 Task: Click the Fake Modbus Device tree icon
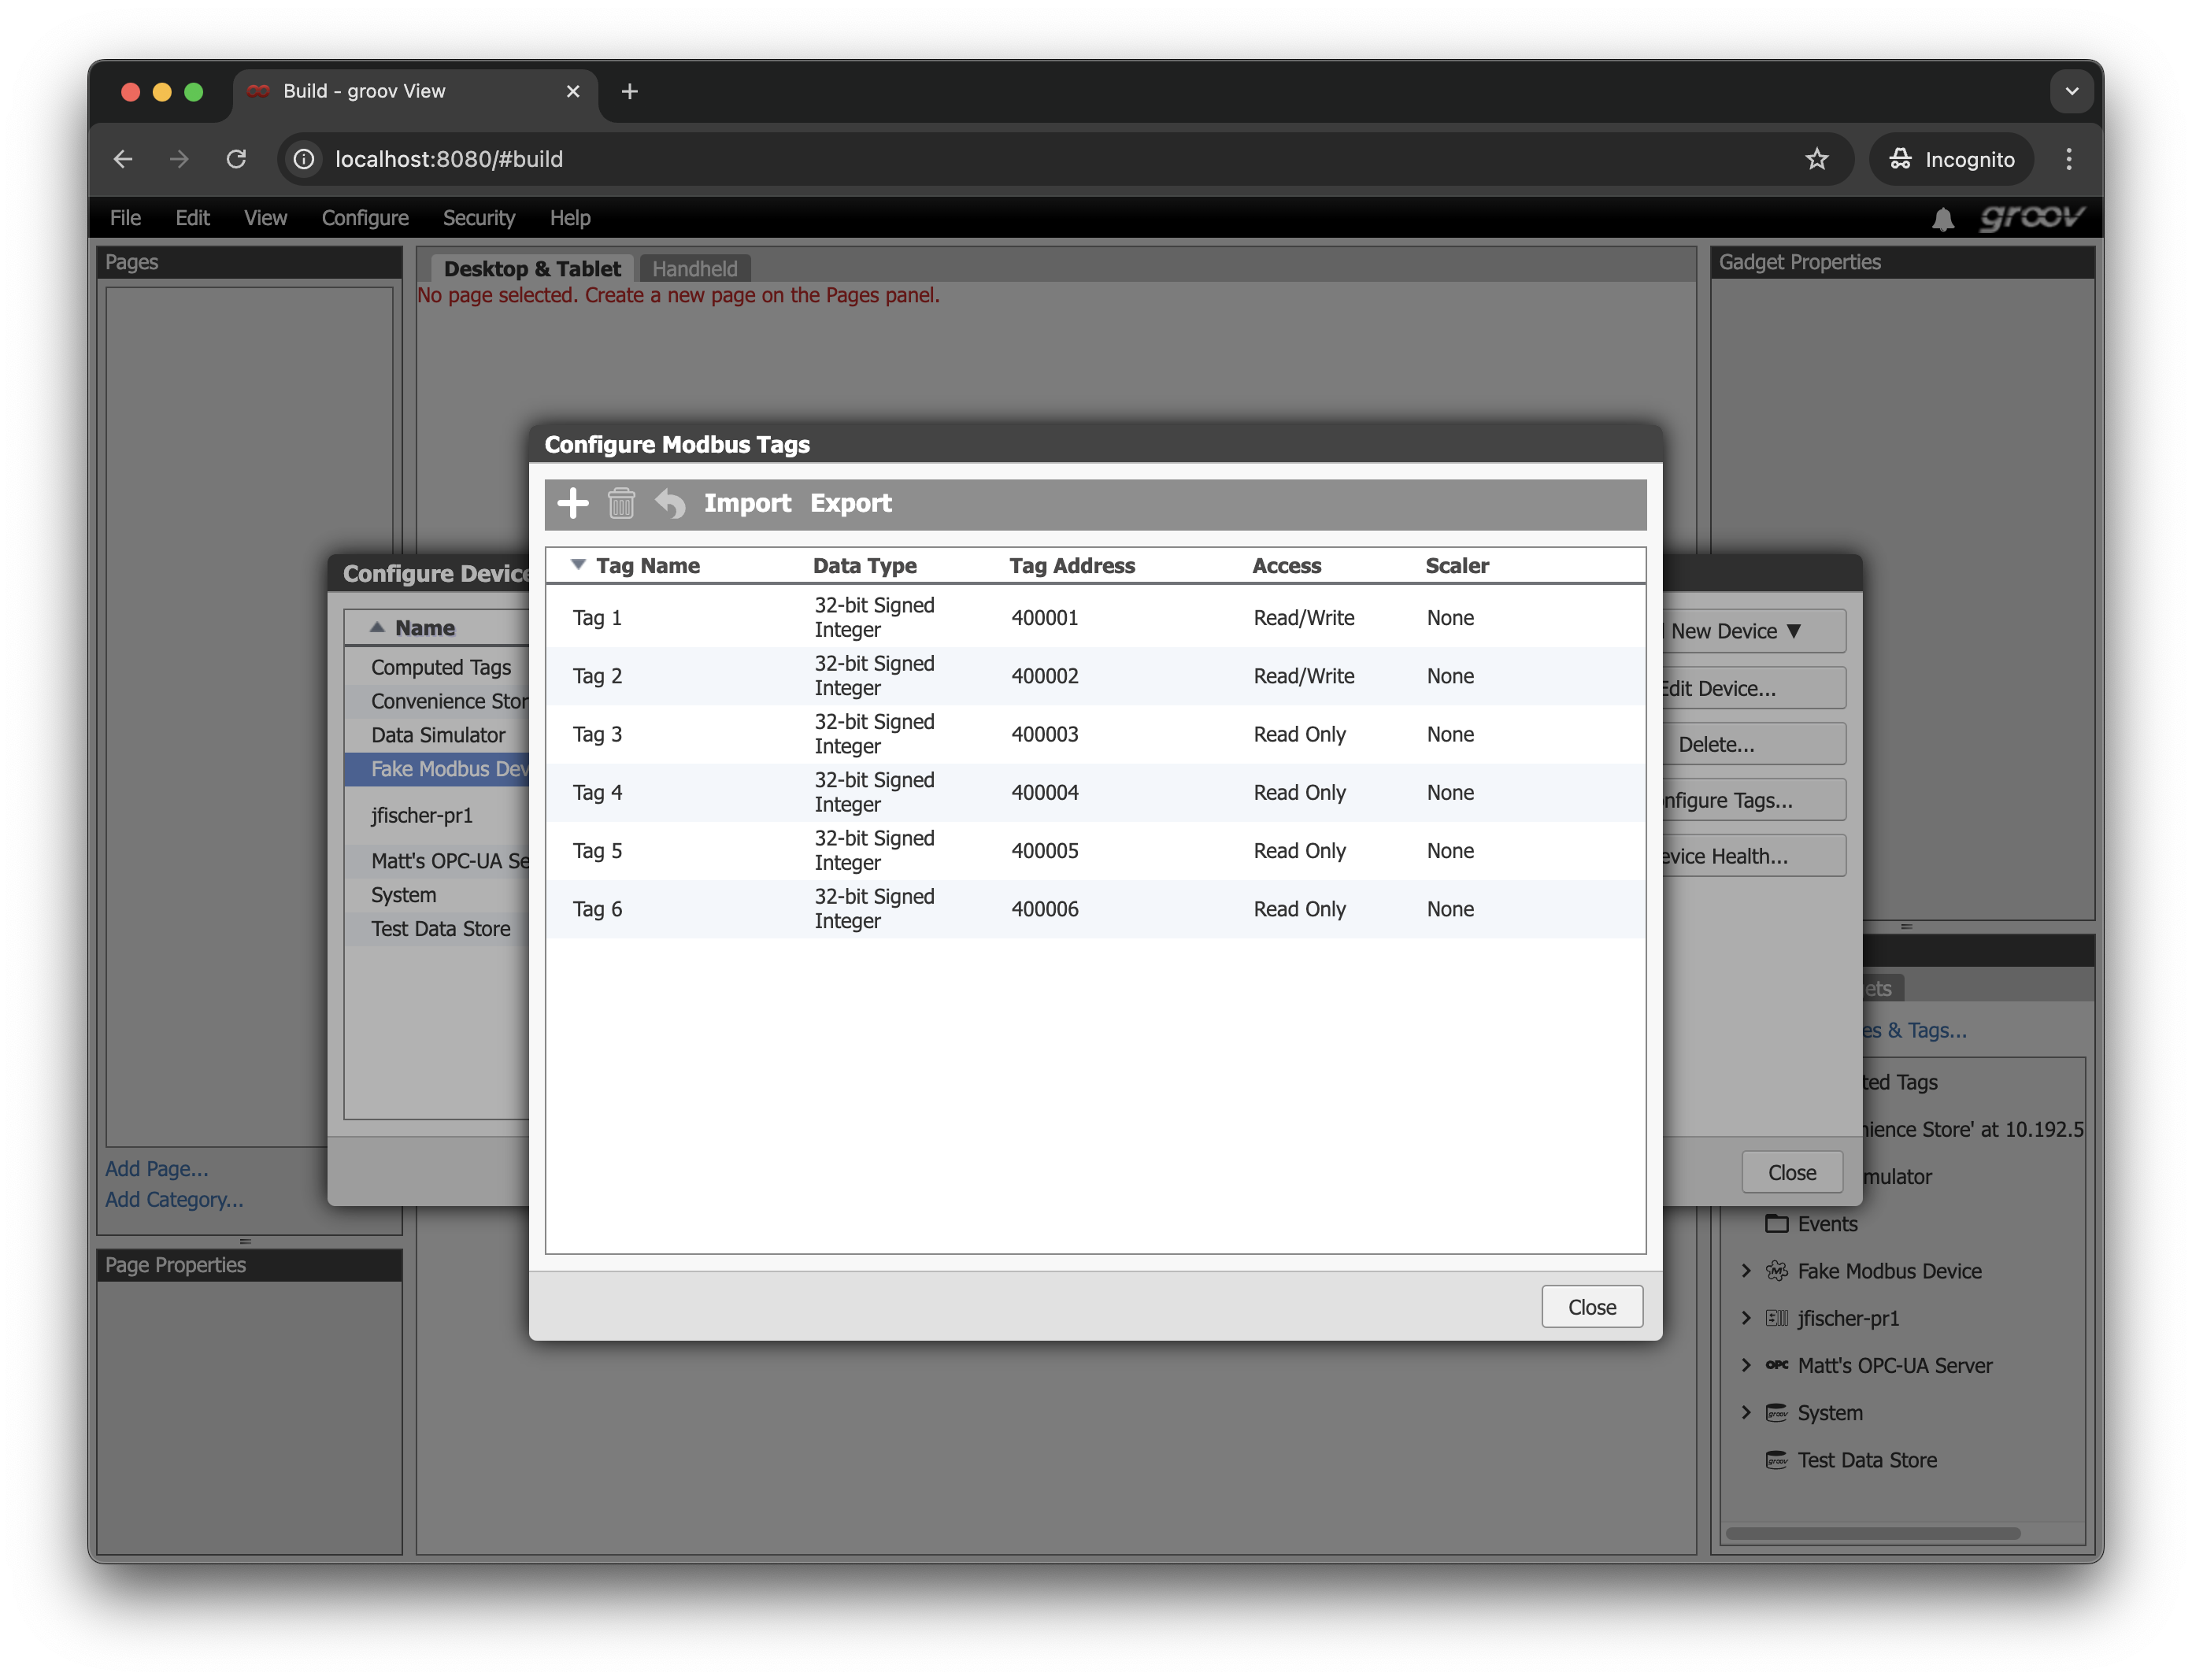click(x=1776, y=1271)
